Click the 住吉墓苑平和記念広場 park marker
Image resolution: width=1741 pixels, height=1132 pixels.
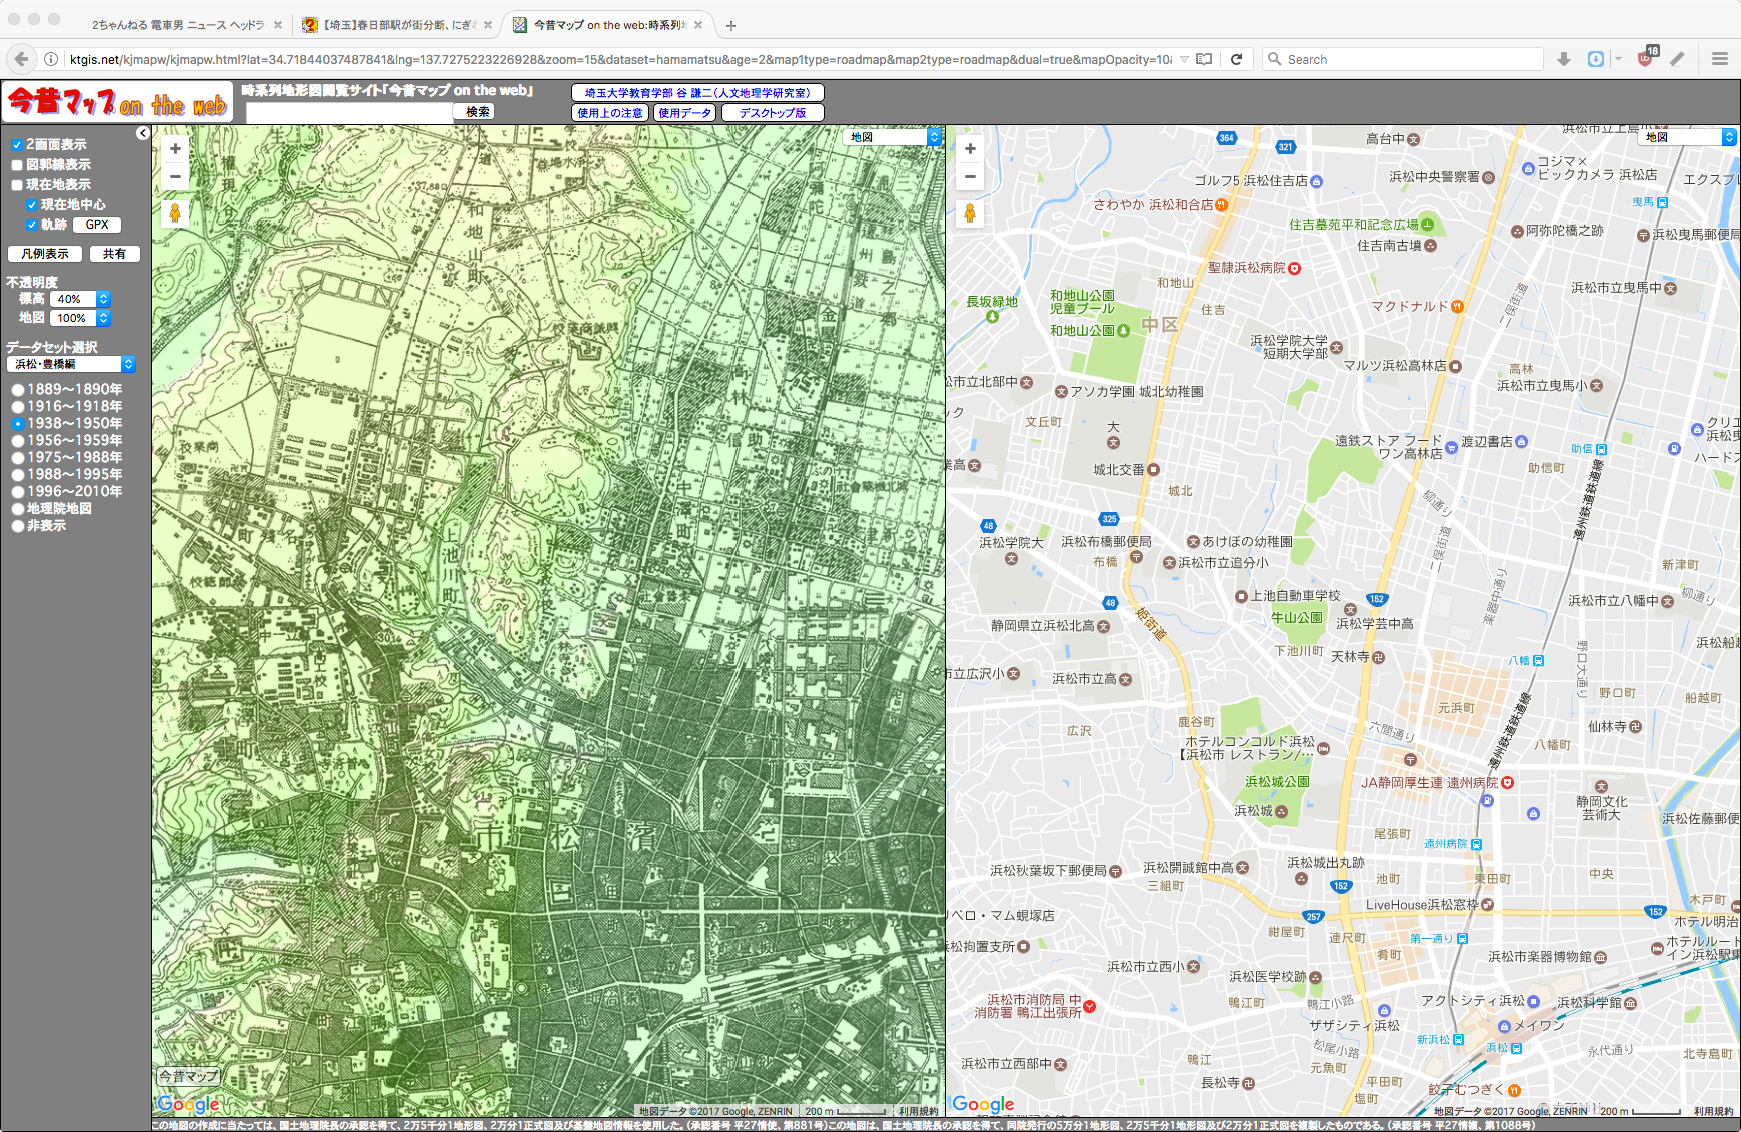pyautogui.click(x=1428, y=224)
